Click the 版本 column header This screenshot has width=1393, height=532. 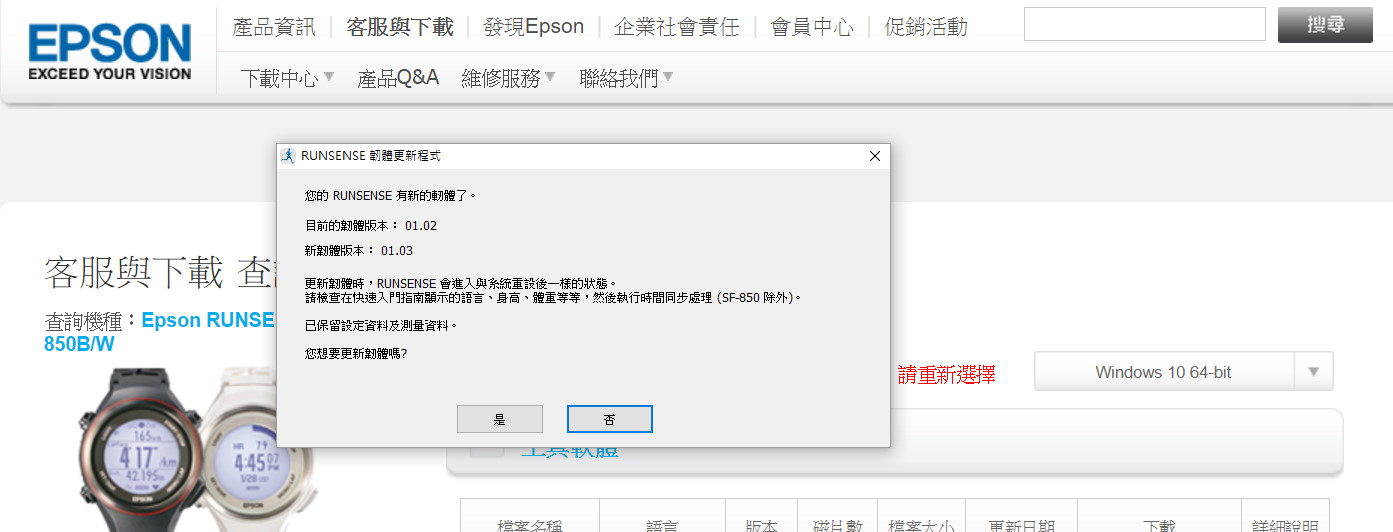pos(761,526)
